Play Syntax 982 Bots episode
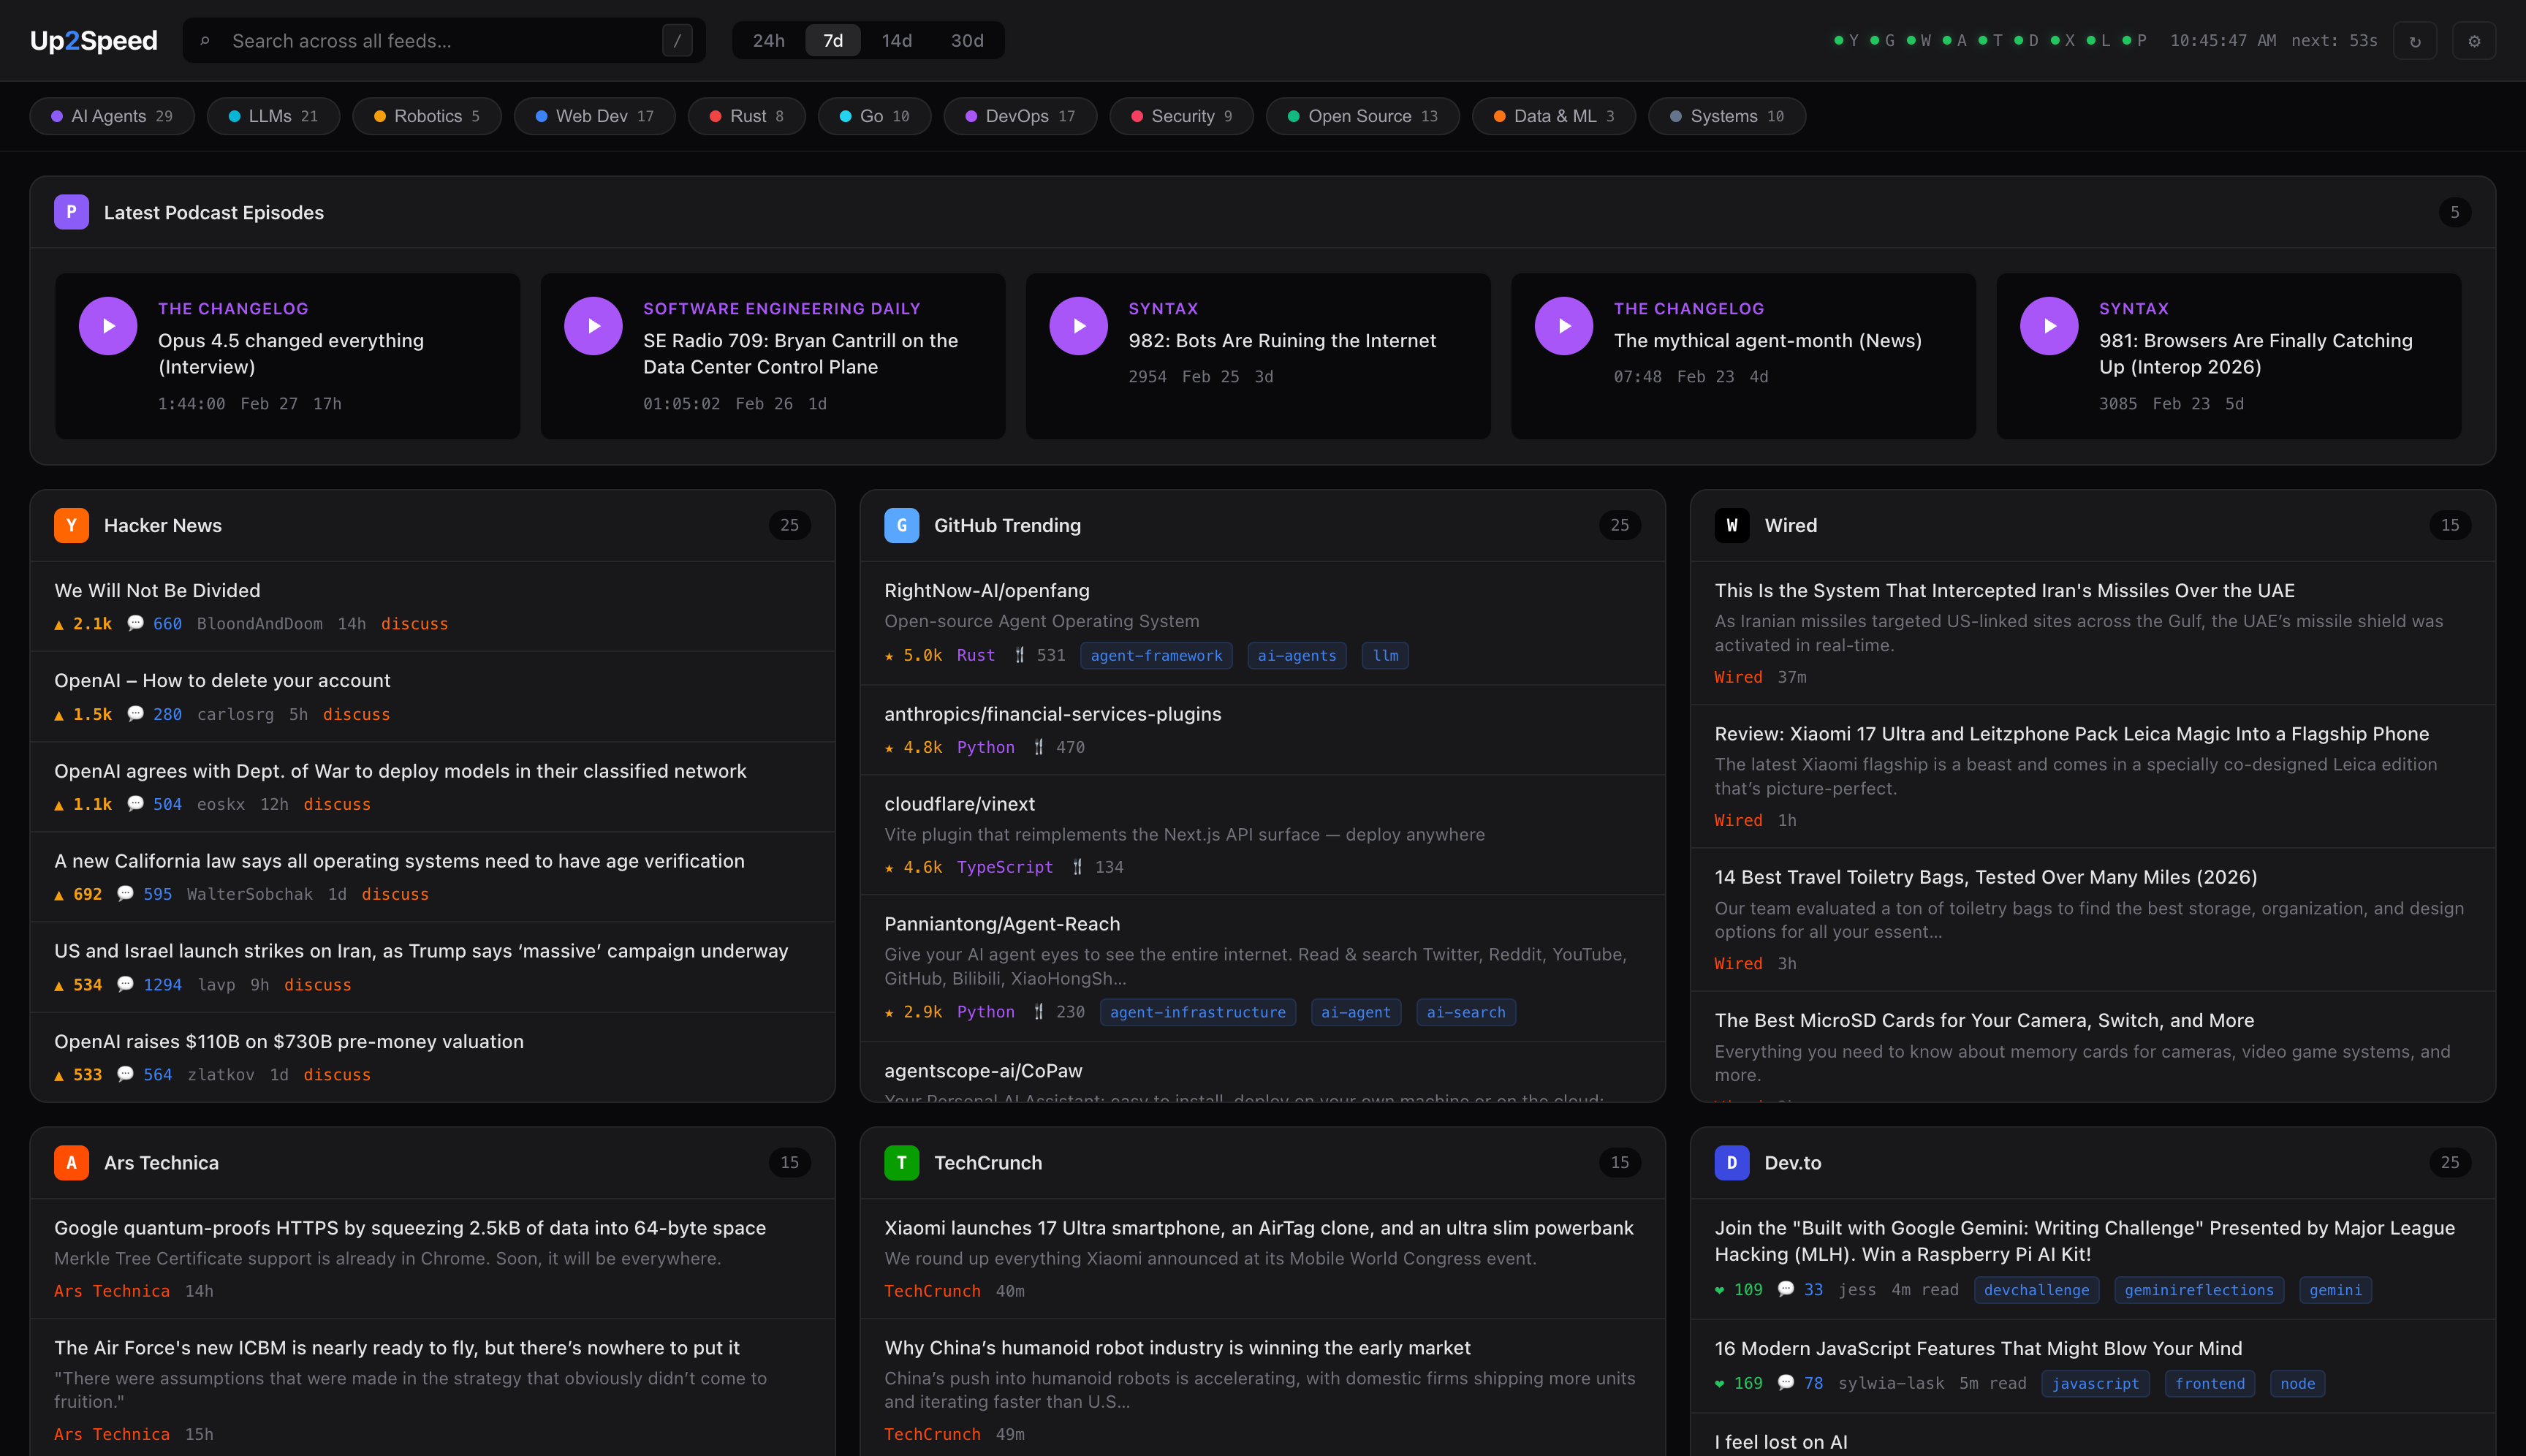 1078,326
